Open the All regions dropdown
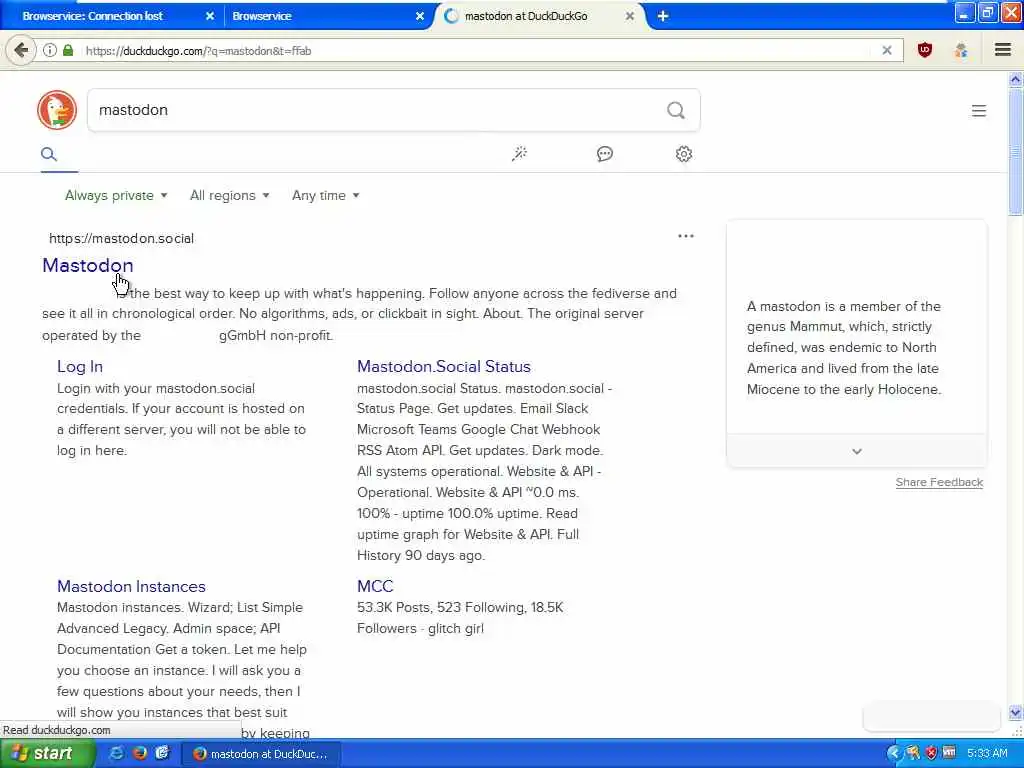The width and height of the screenshot is (1024, 768). [x=229, y=195]
